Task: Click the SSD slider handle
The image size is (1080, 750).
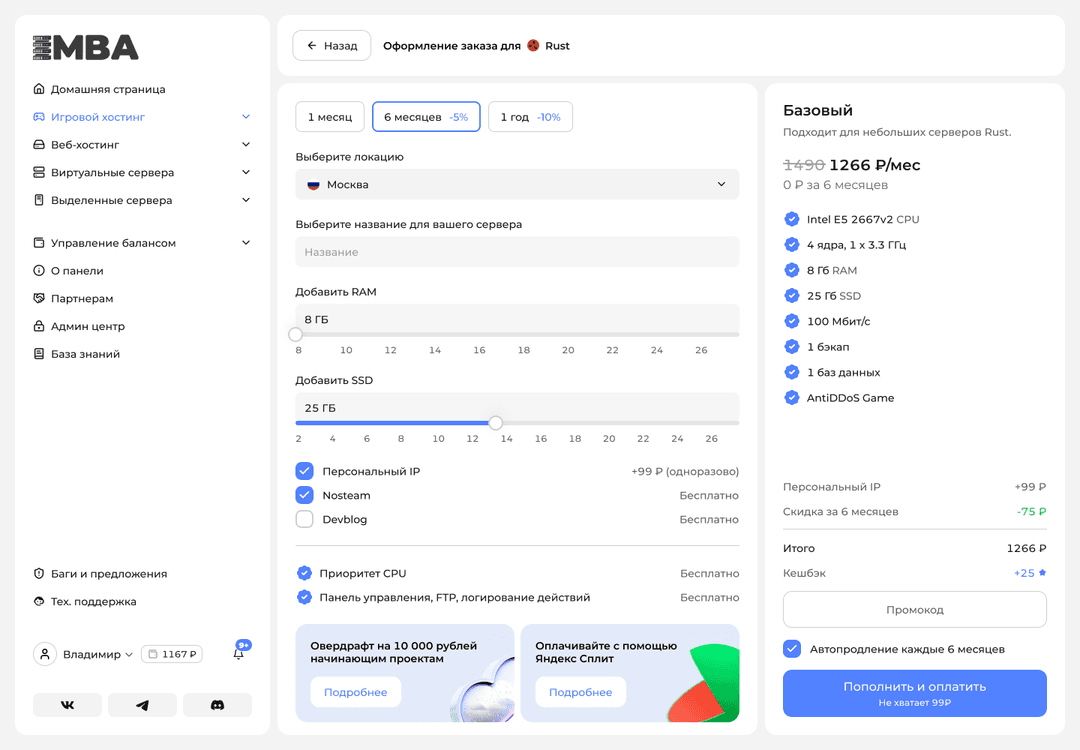Action: (495, 423)
